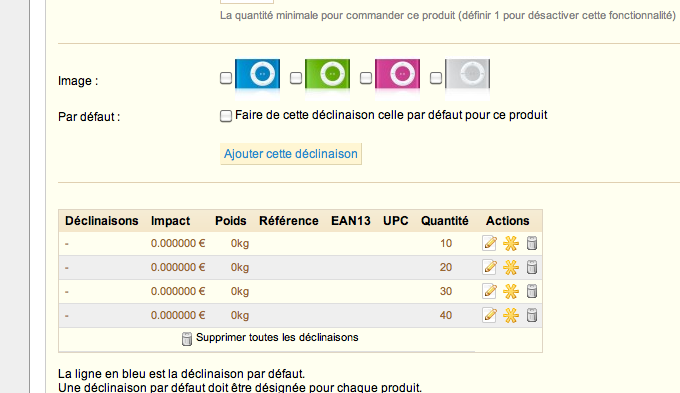Set quantity 10 declination as default (star icon)
This screenshot has width=680, height=393.
pos(511,243)
